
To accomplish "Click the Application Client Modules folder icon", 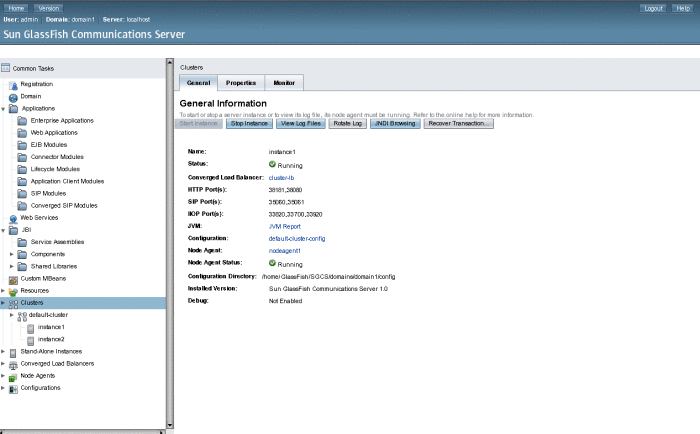I will tap(22, 181).
